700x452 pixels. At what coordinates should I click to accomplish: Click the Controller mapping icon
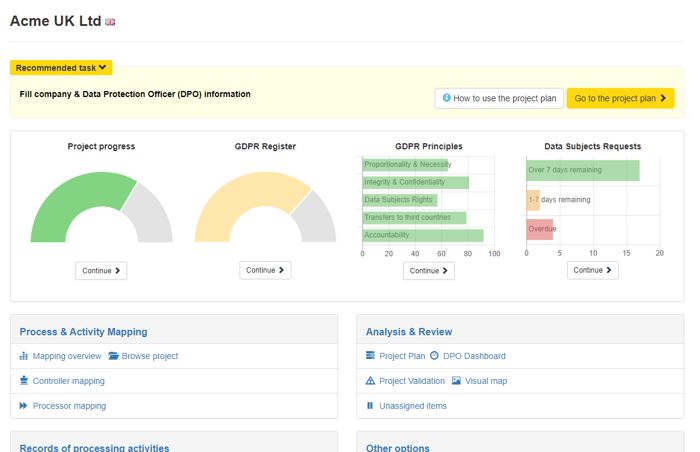[24, 381]
